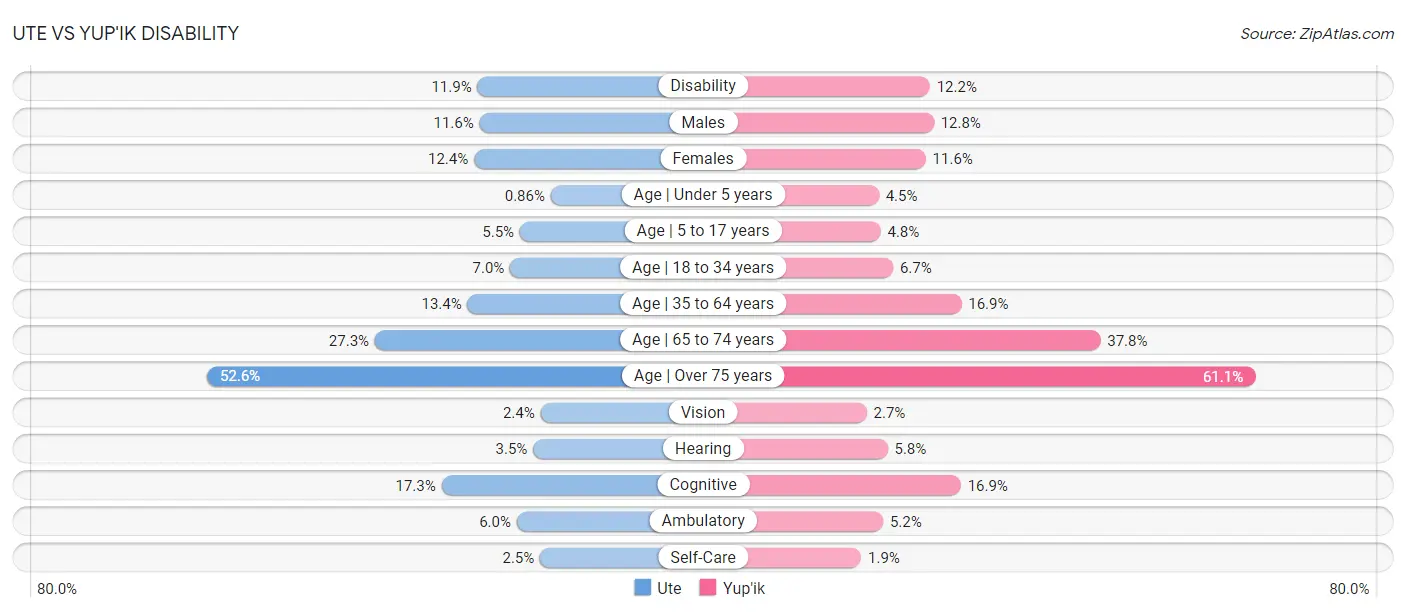Select the Ambulatory category label
This screenshot has height=612, width=1406.
pos(703,521)
